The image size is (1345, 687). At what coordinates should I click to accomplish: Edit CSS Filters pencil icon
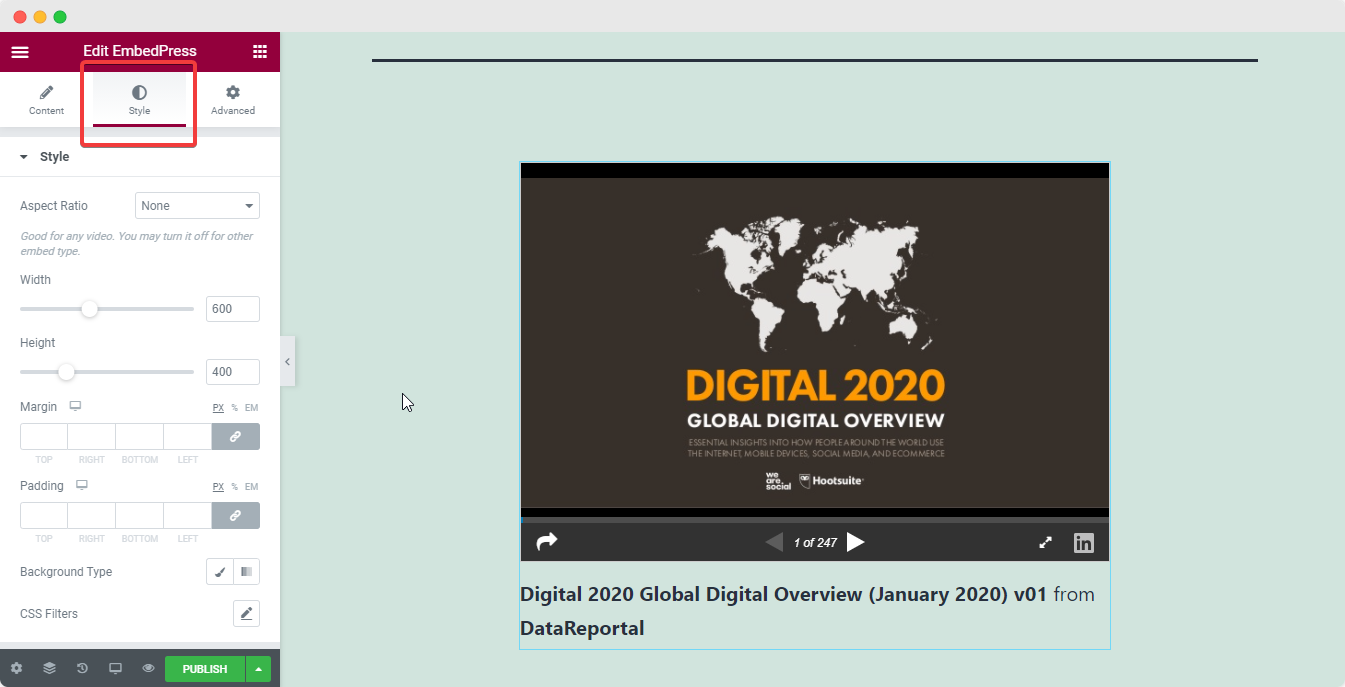click(247, 613)
